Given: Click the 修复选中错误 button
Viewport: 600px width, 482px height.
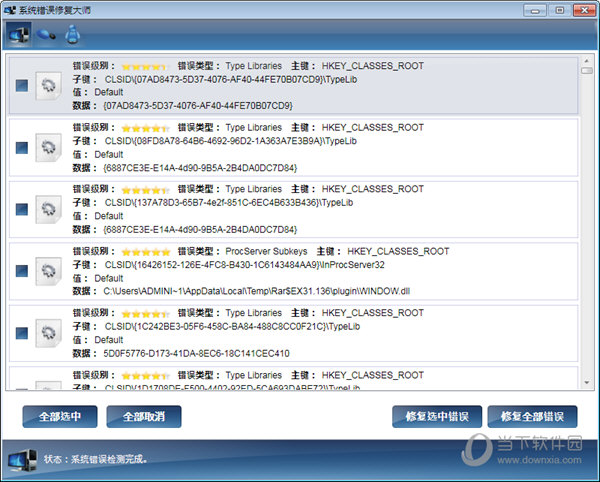Looking at the screenshot, I should tap(437, 417).
